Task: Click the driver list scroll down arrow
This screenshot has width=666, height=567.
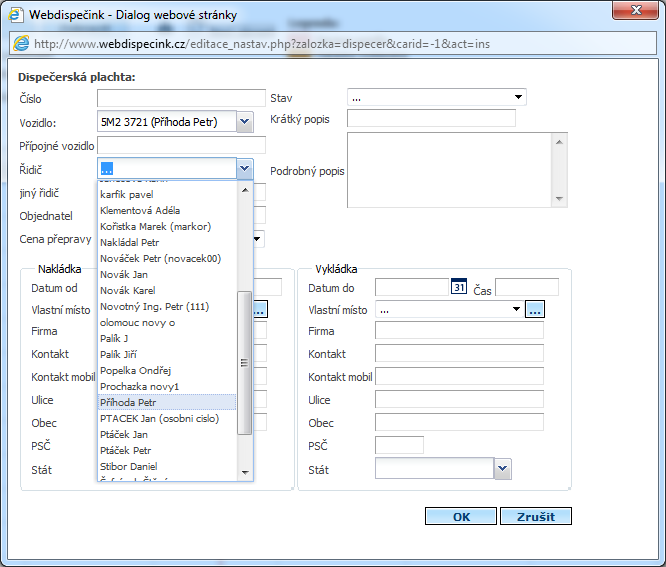Action: [x=245, y=472]
